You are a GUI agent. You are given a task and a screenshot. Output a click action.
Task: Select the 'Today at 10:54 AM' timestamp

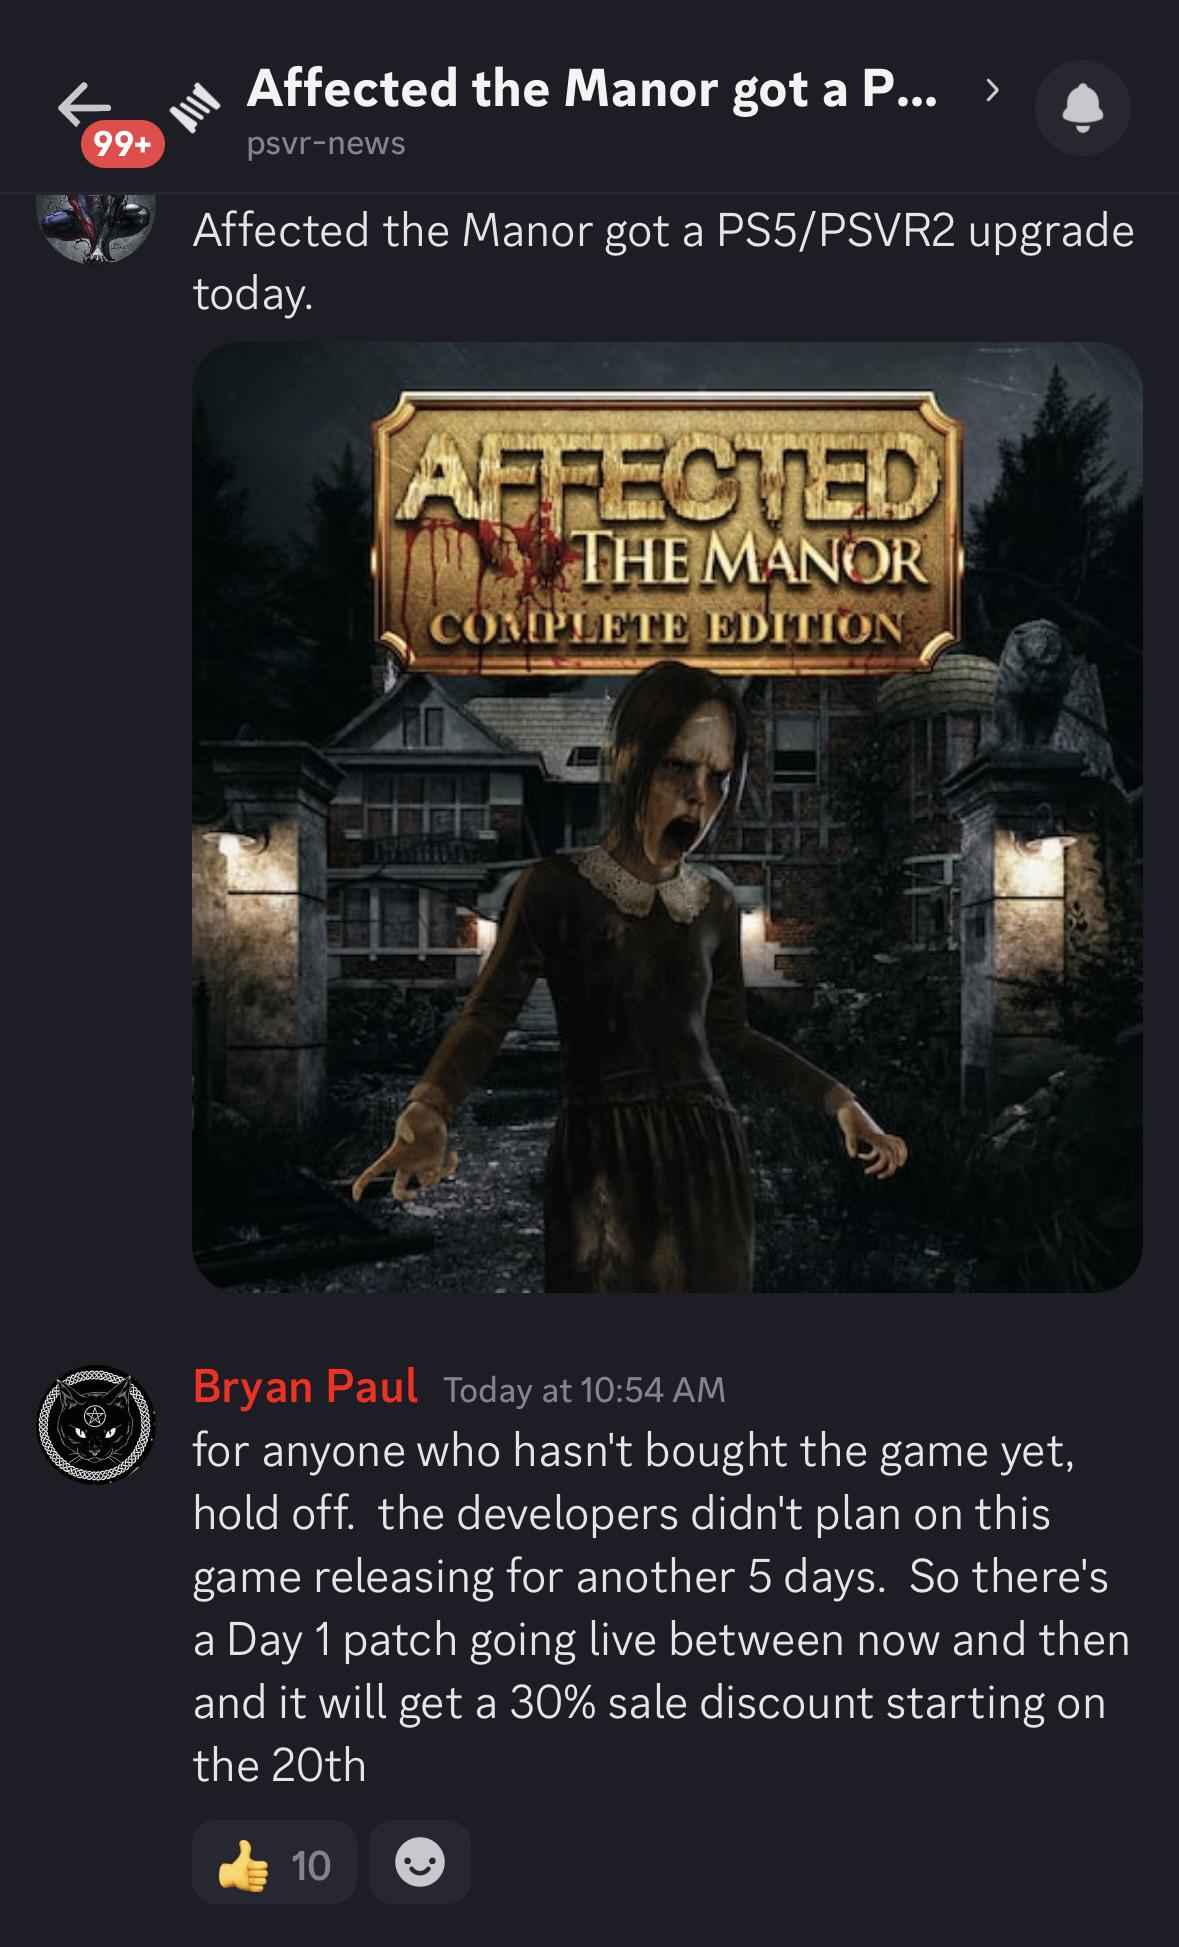point(584,1390)
